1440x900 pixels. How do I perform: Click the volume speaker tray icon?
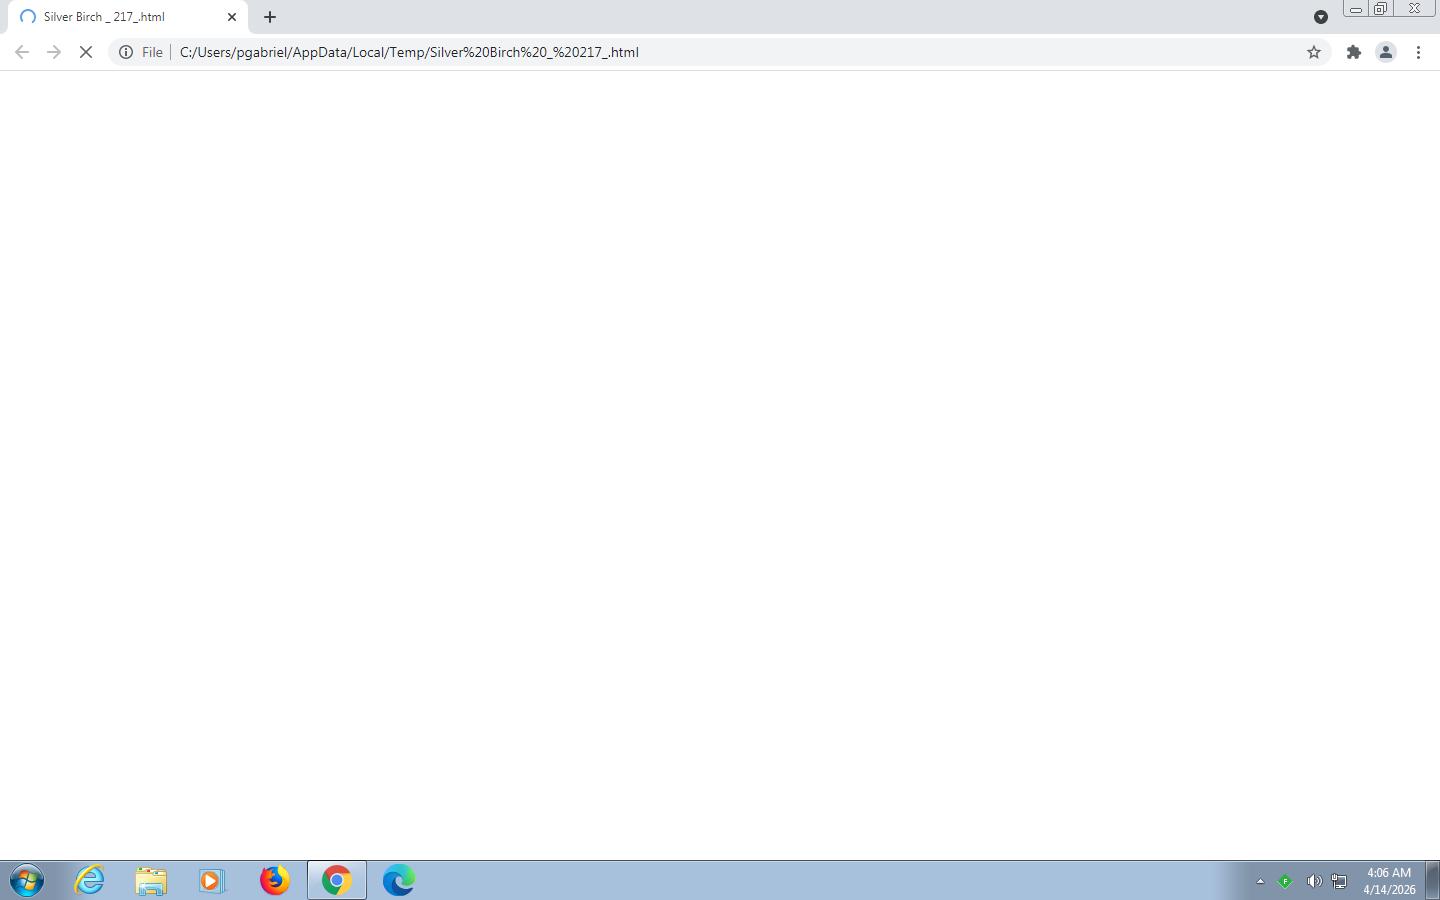[x=1314, y=881]
